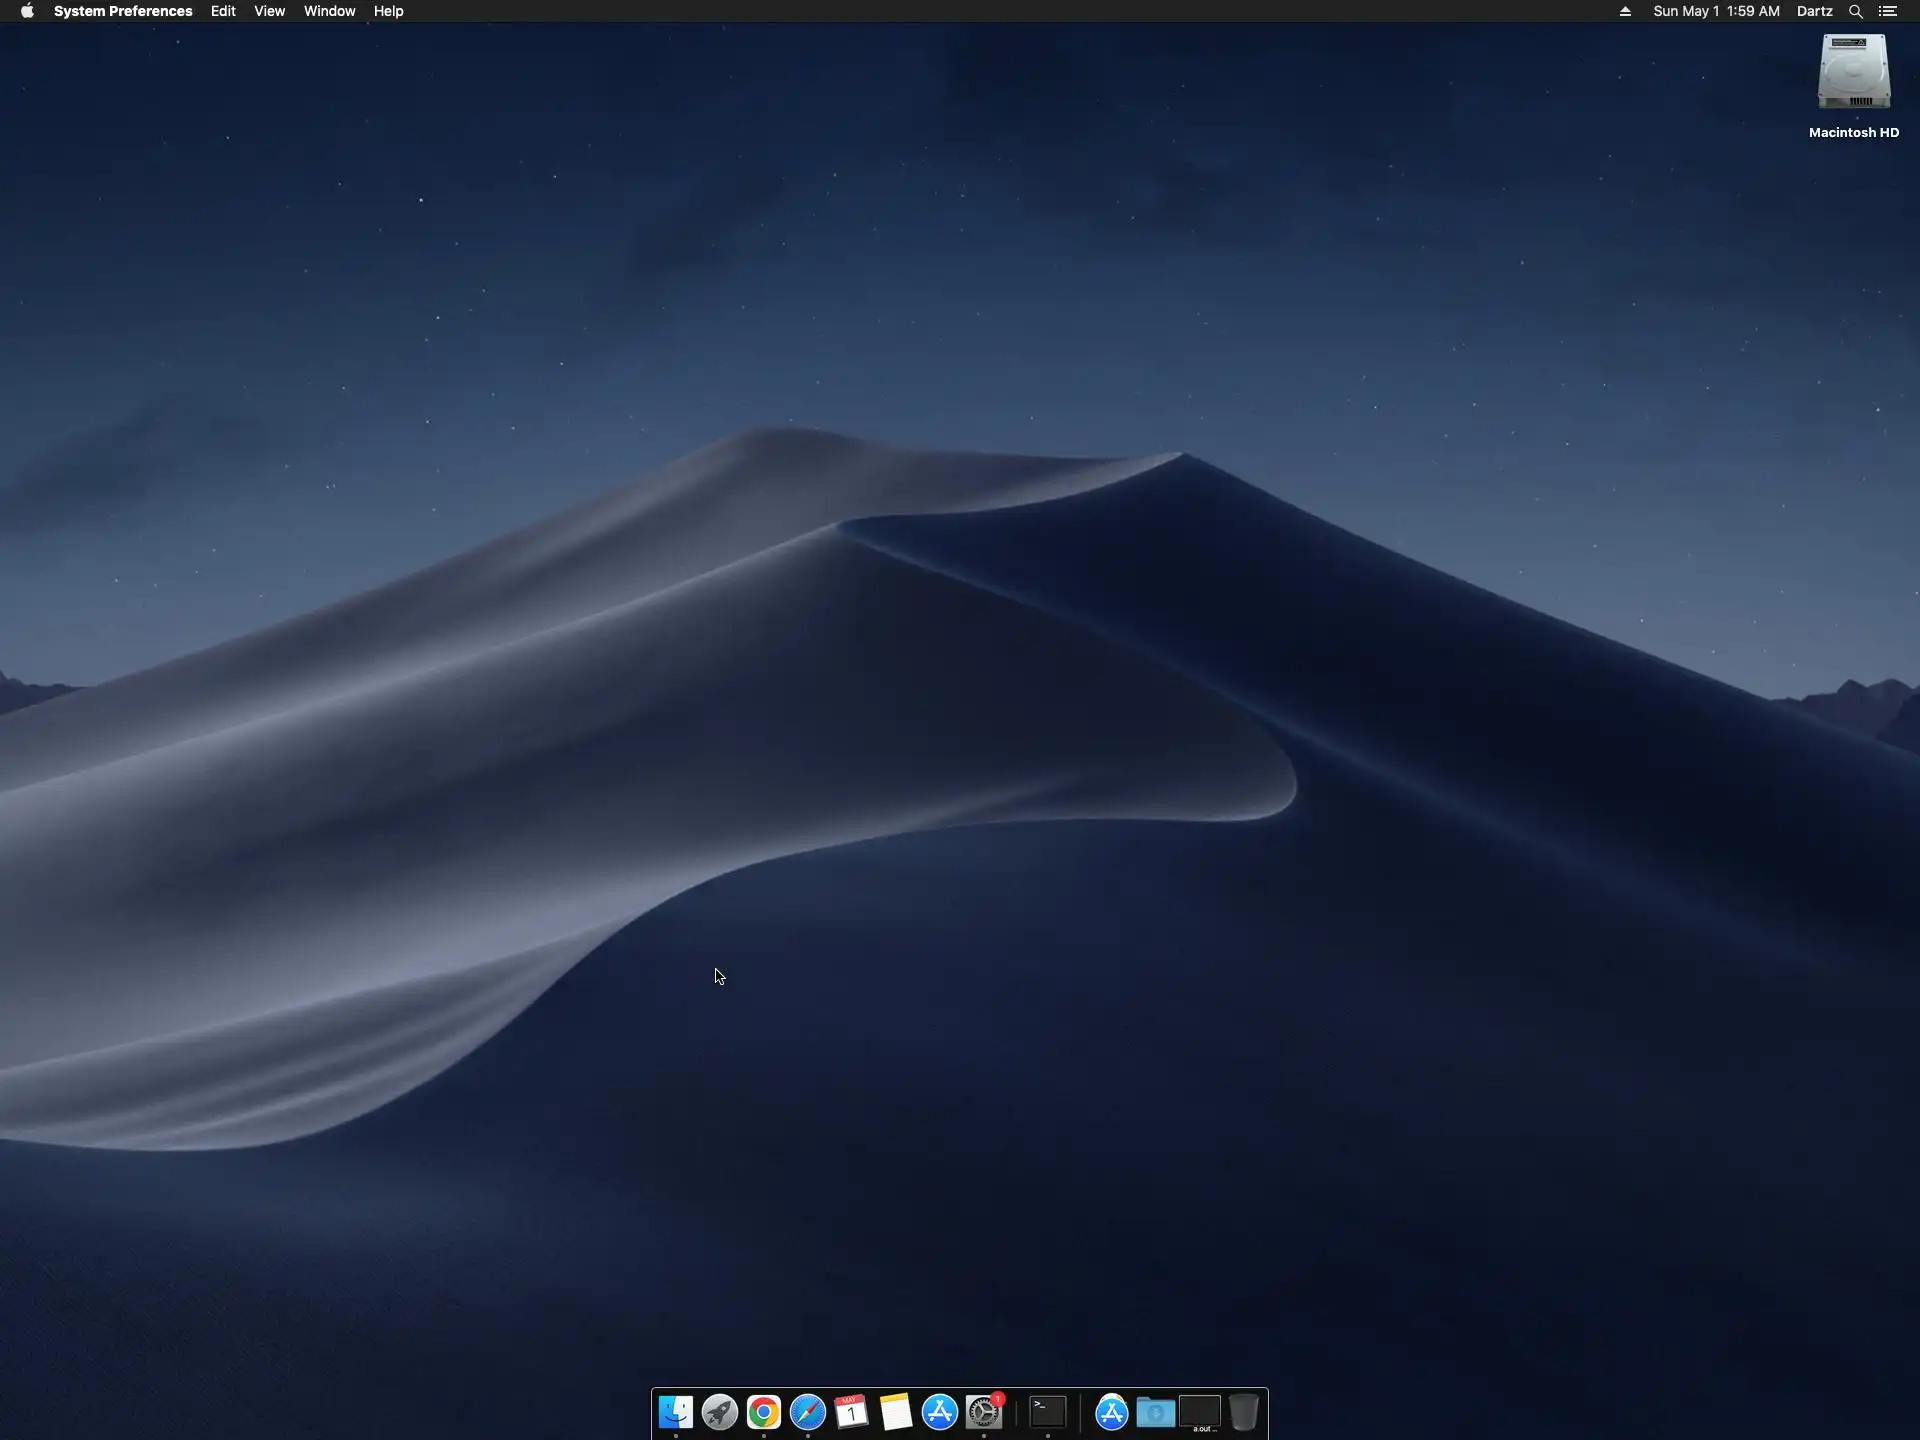This screenshot has width=1920, height=1440.
Task: Open the Notes app in Dock
Action: coord(896,1412)
